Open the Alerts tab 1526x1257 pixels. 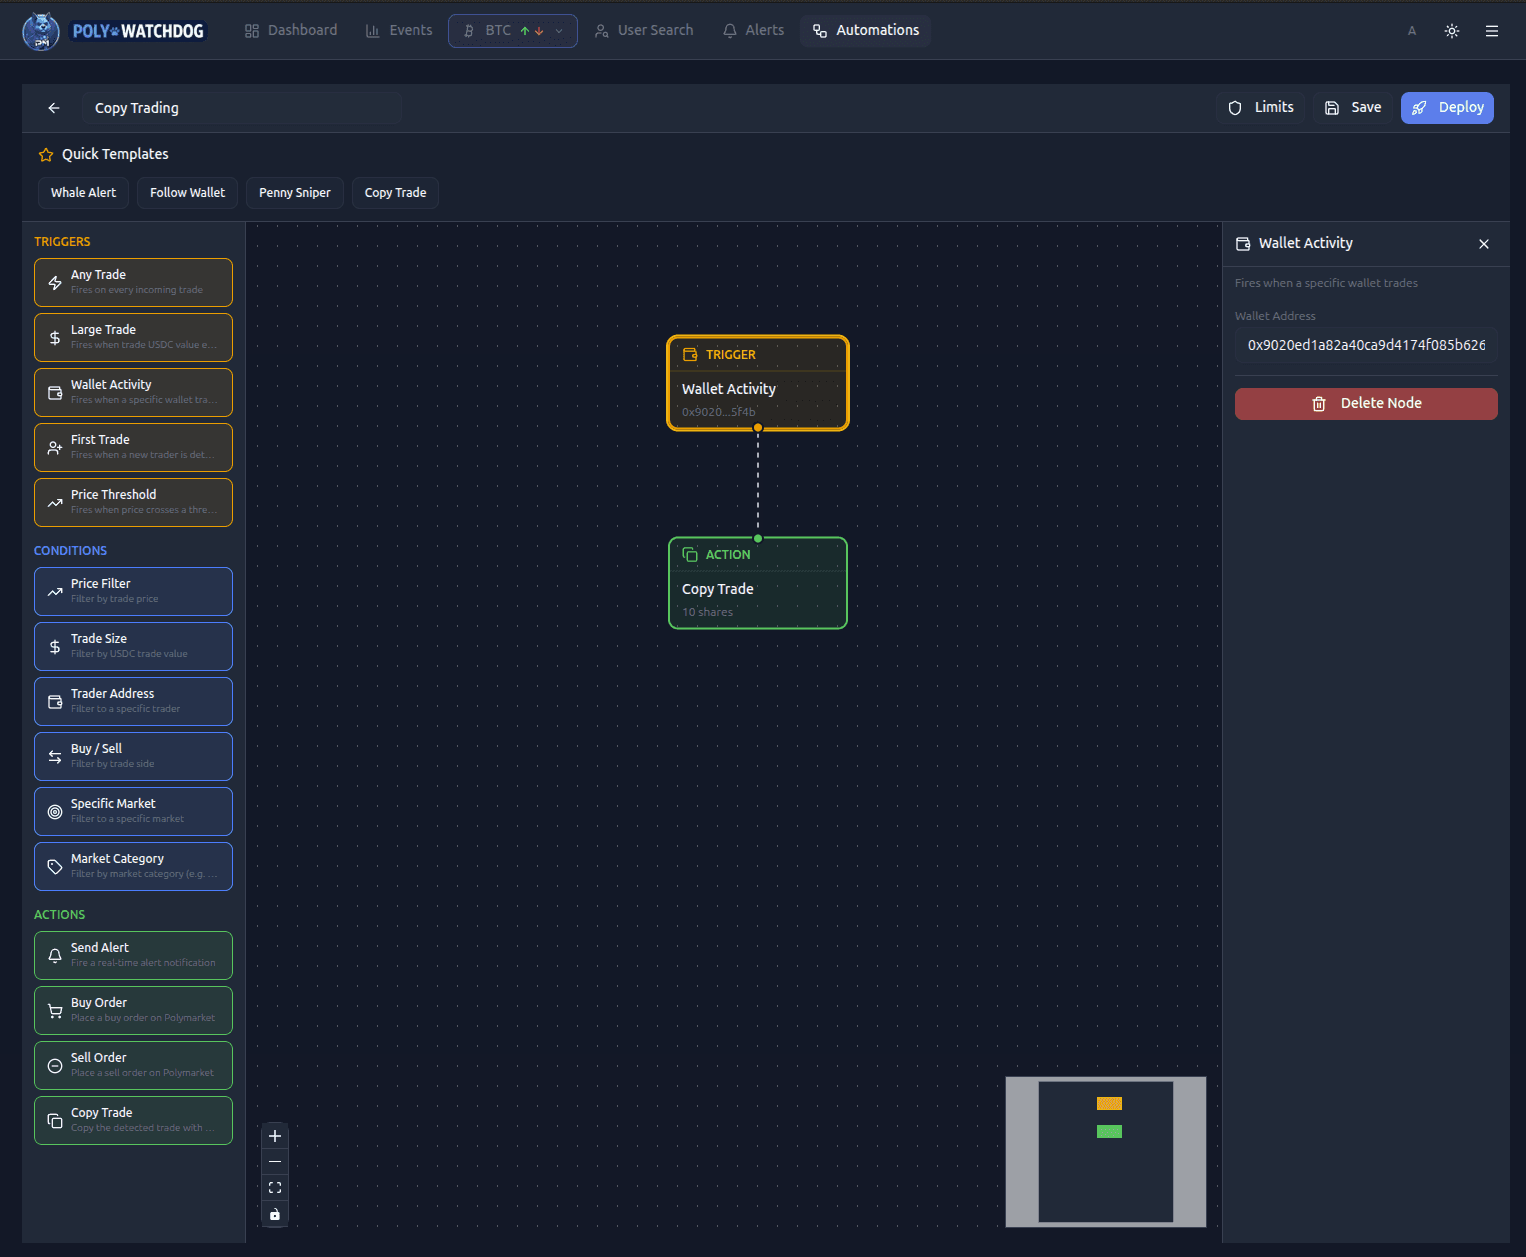coord(754,31)
